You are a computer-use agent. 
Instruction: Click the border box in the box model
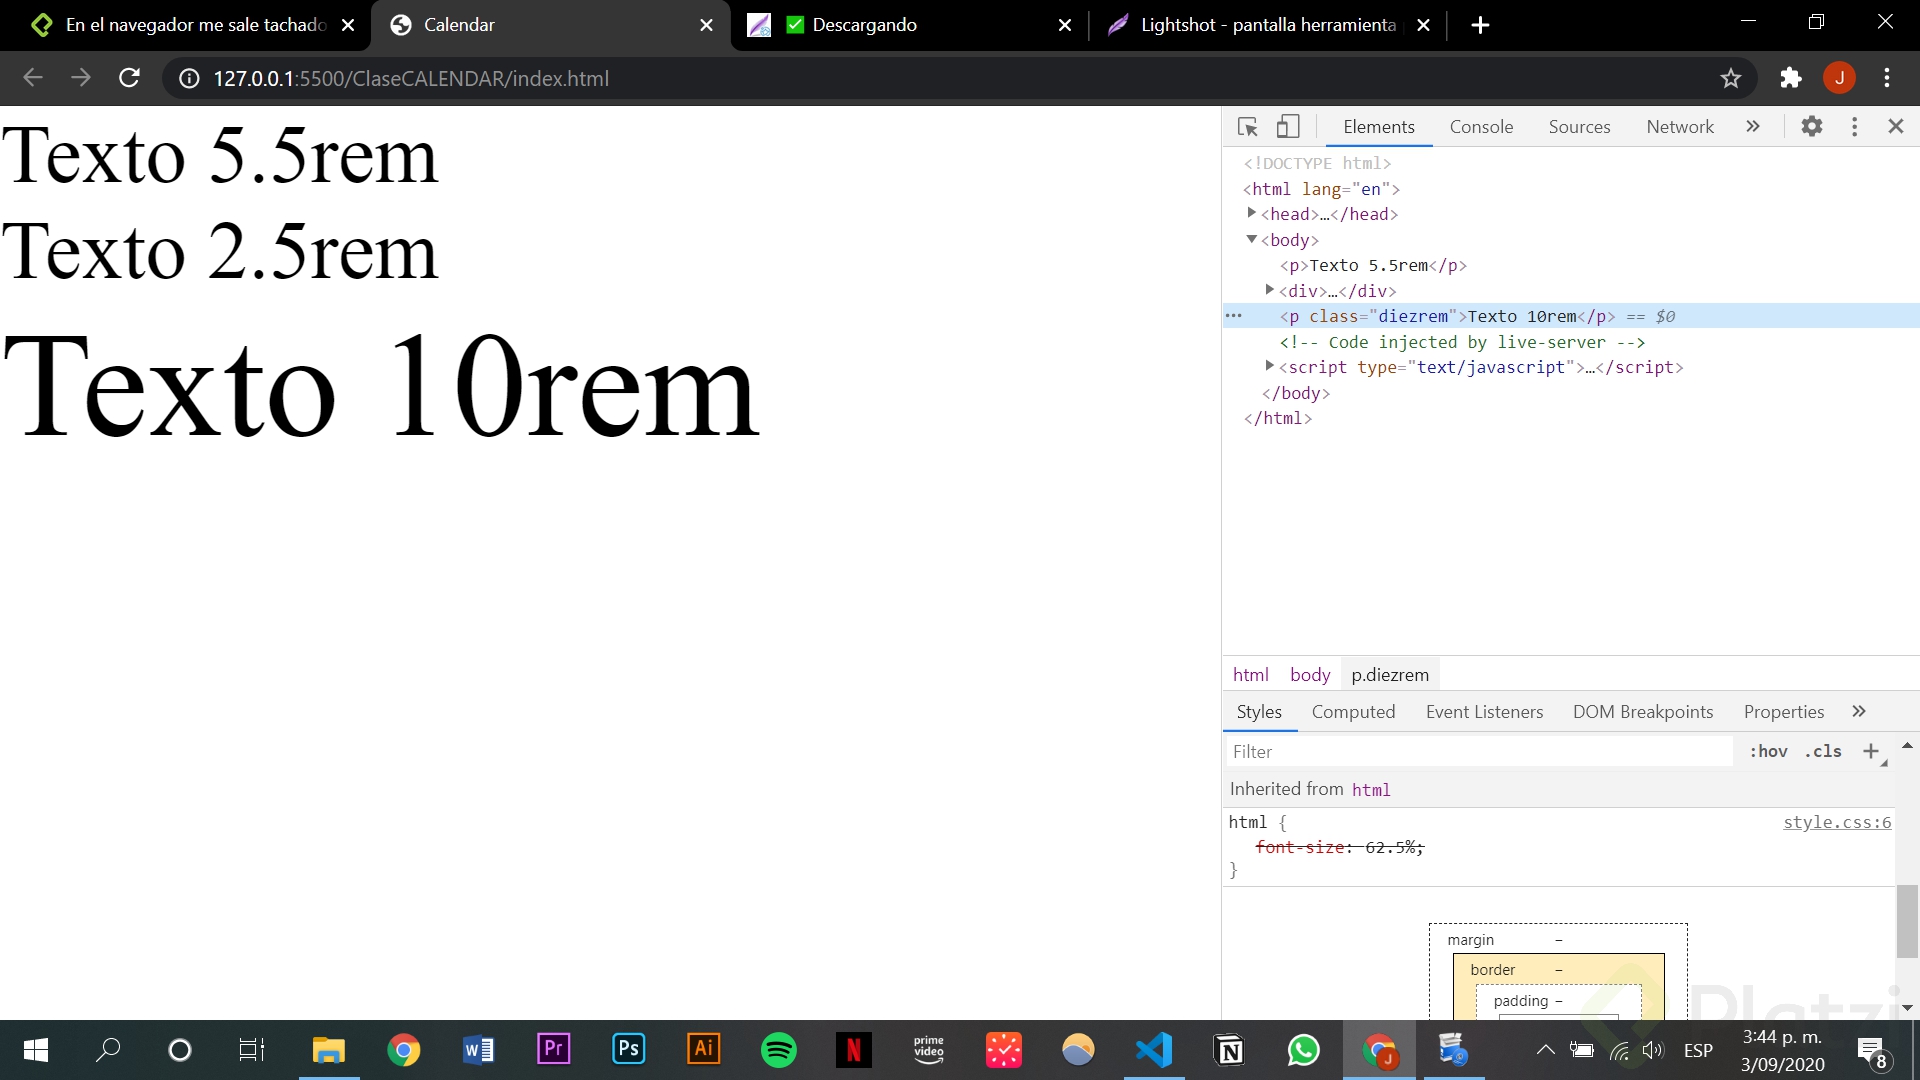1492,970
